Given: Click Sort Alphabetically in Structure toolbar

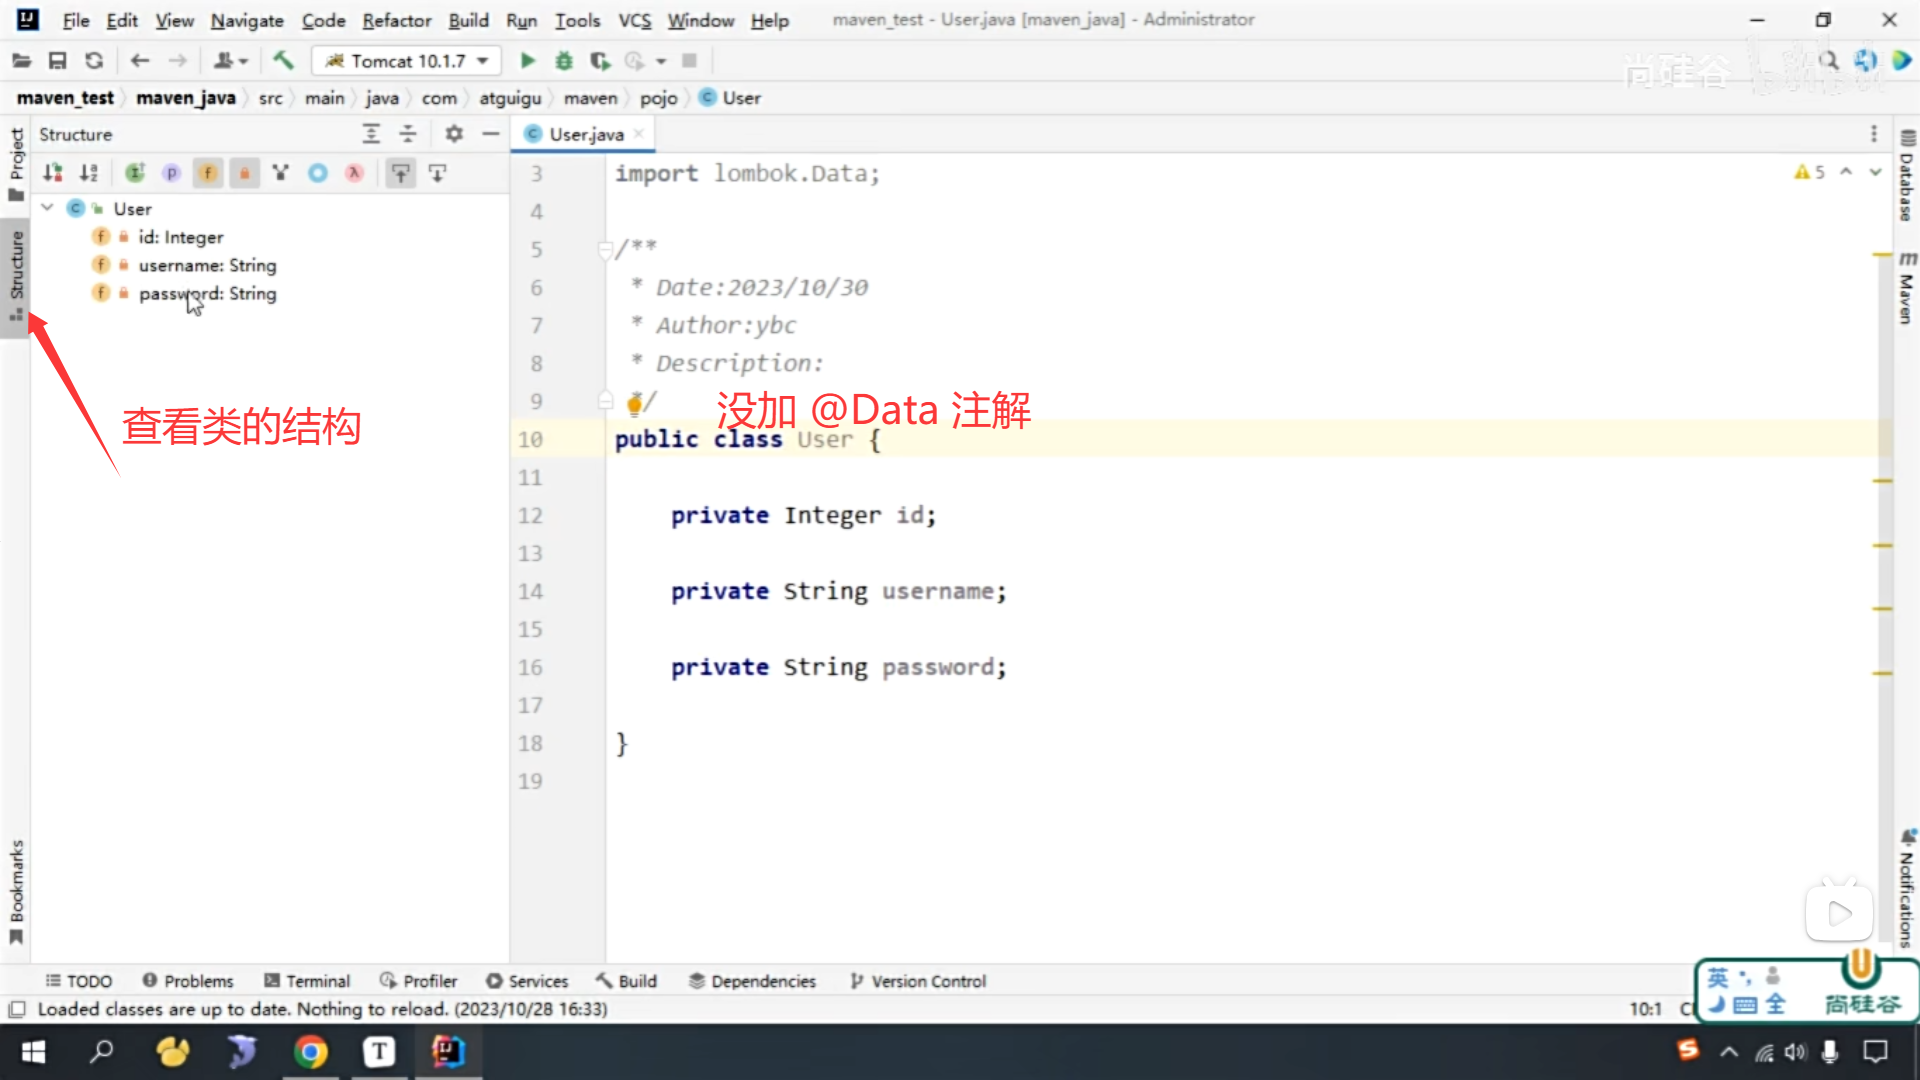Looking at the screenshot, I should pyautogui.click(x=89, y=173).
